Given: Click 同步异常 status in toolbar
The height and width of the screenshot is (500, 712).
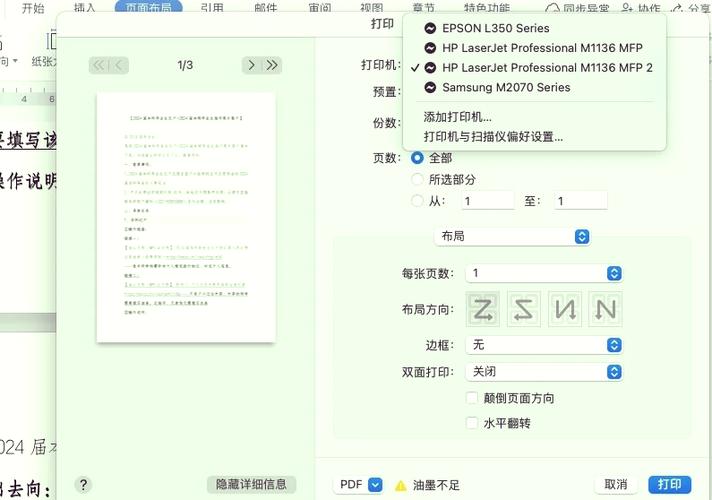Looking at the screenshot, I should [577, 8].
